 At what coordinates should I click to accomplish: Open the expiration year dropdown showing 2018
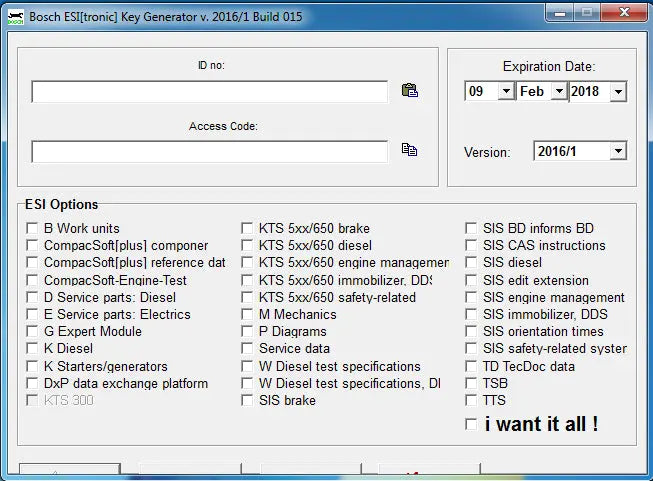click(x=618, y=92)
